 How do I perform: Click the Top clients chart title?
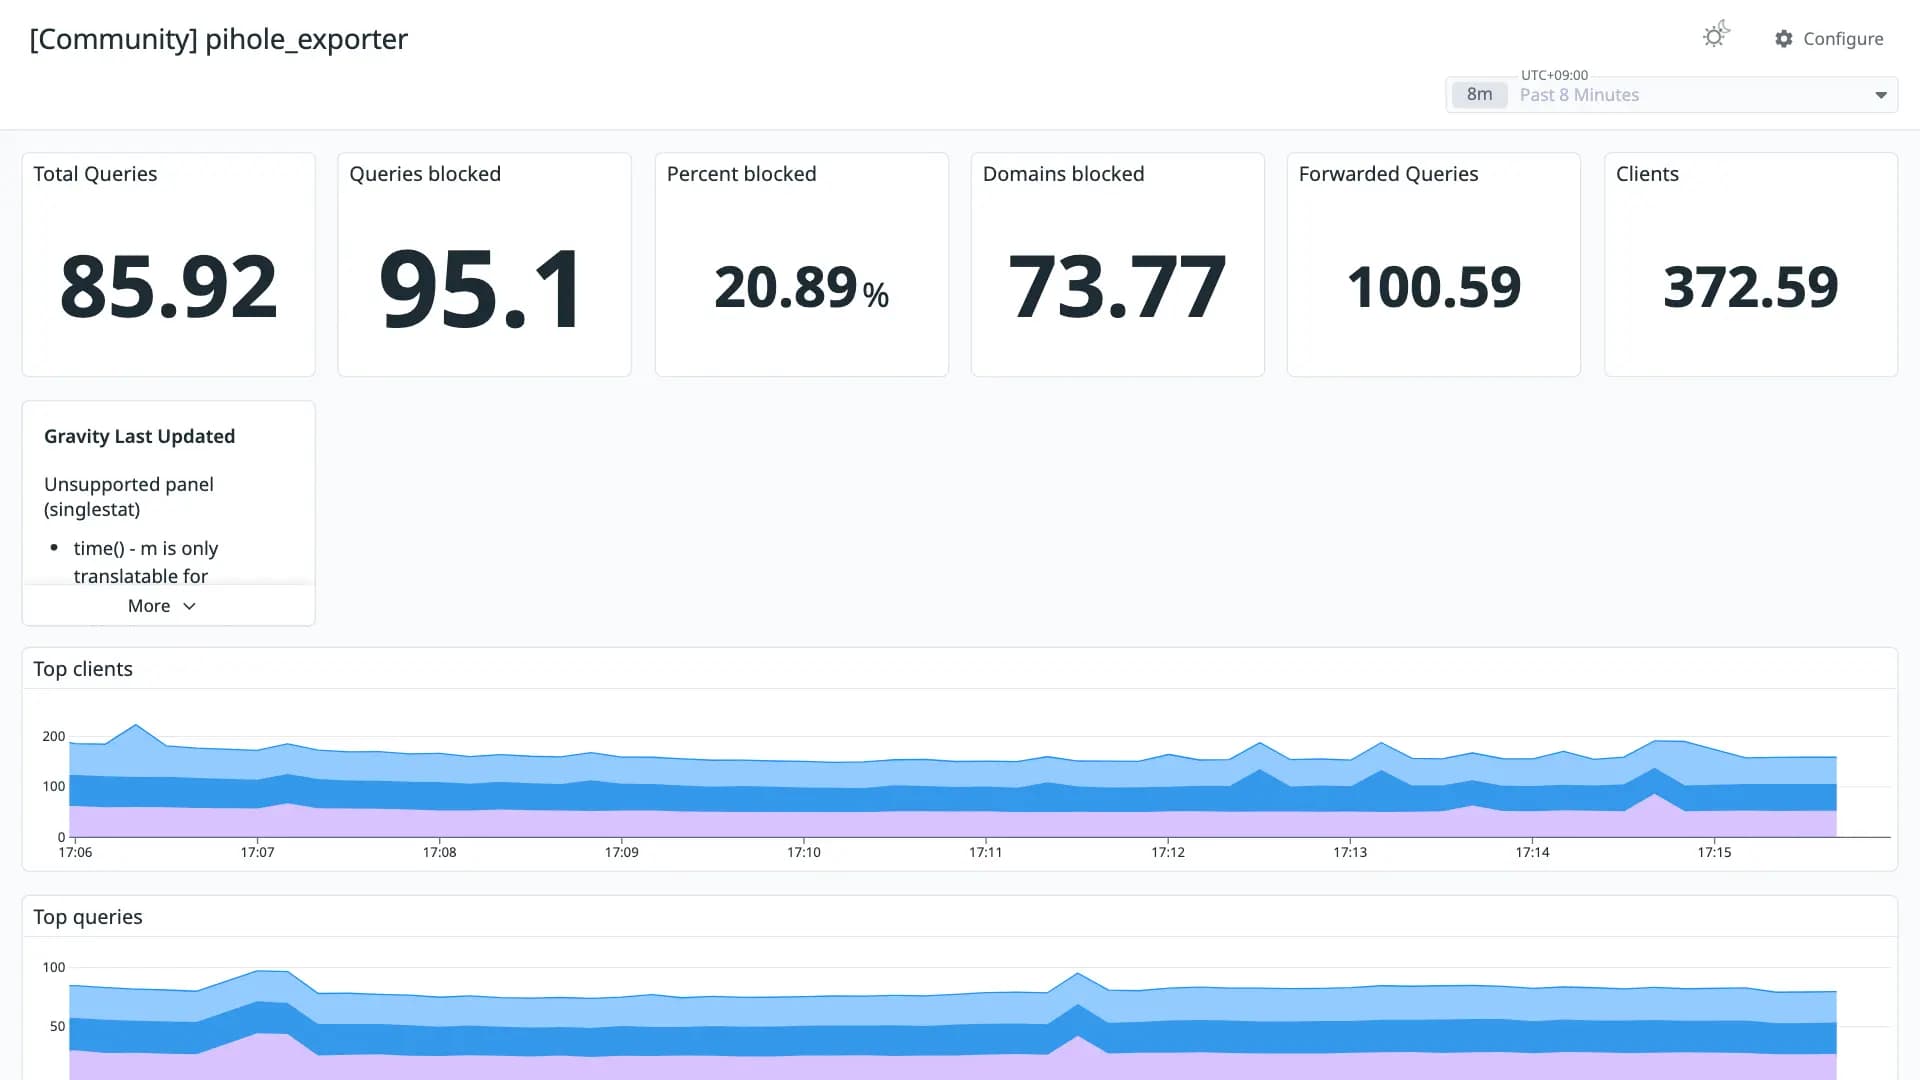point(83,669)
